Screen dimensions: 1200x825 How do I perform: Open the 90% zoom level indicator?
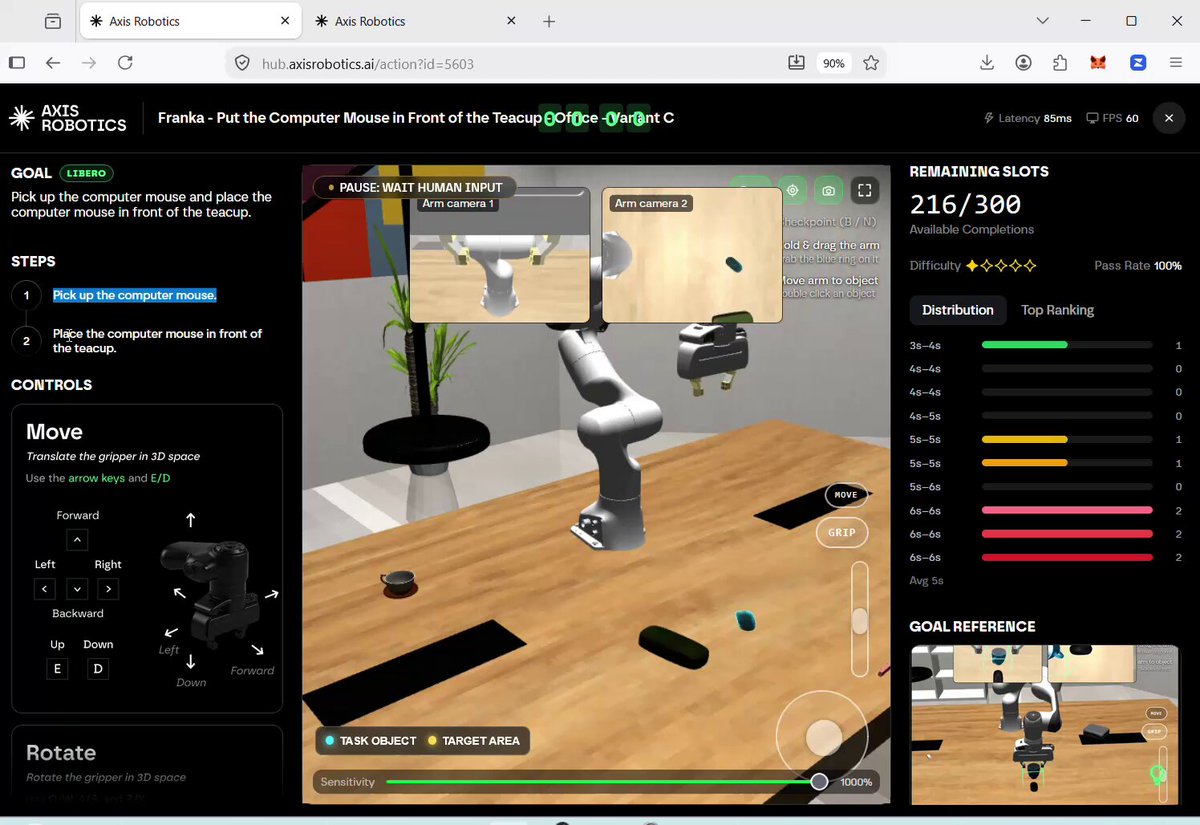click(833, 63)
